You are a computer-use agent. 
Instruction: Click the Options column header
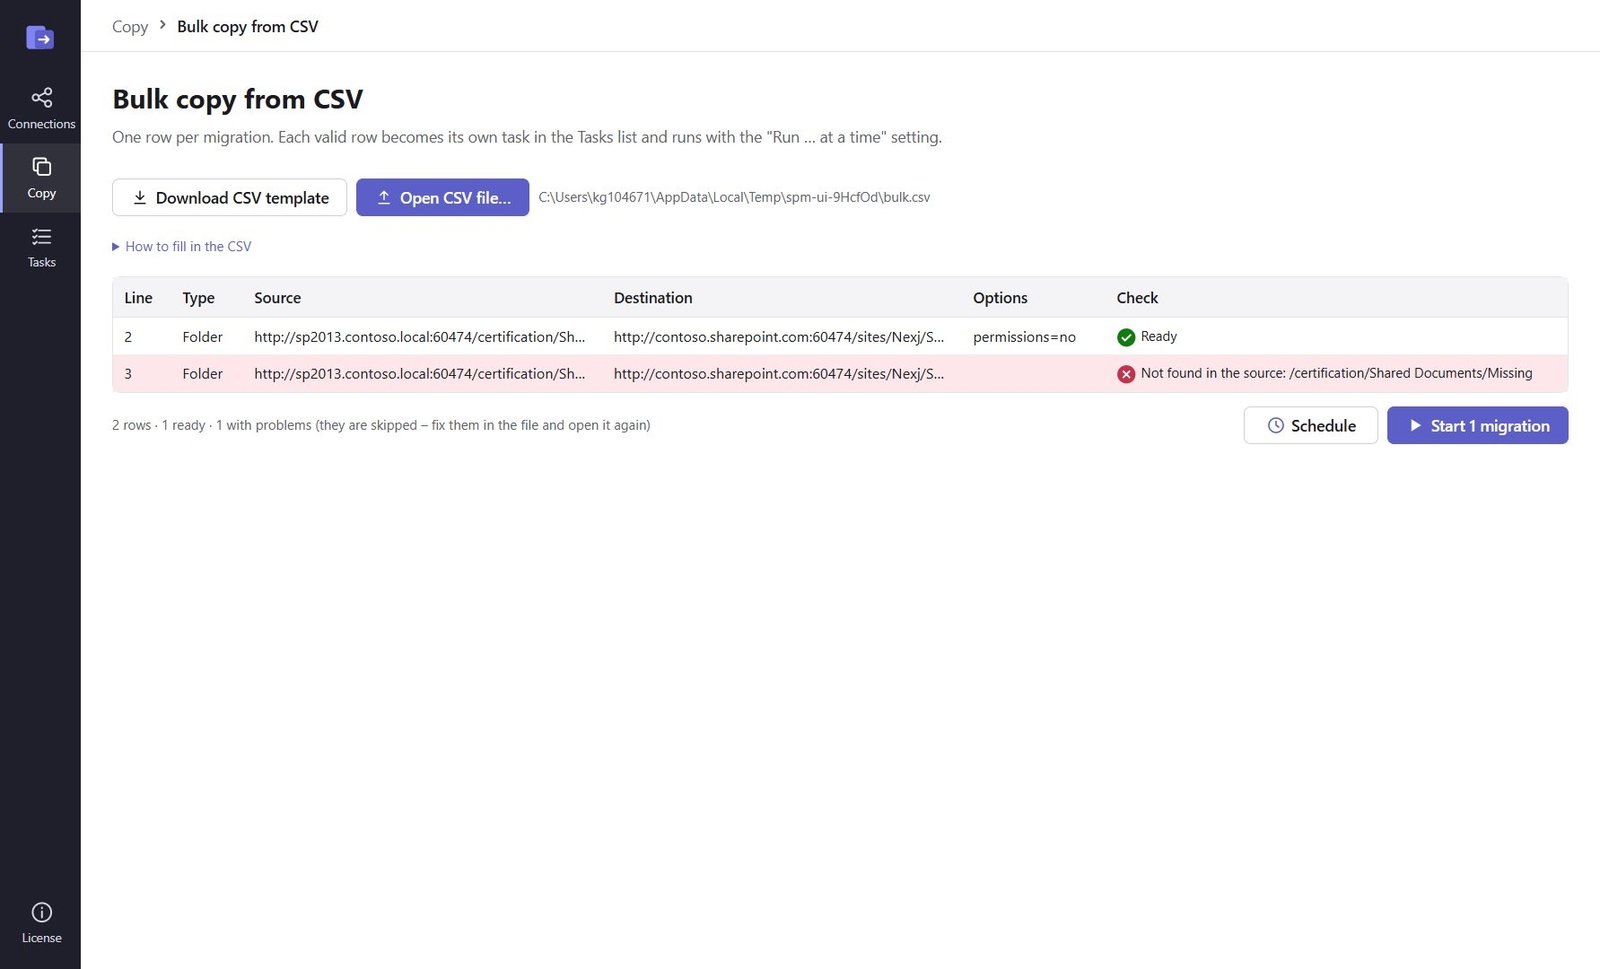point(1000,298)
